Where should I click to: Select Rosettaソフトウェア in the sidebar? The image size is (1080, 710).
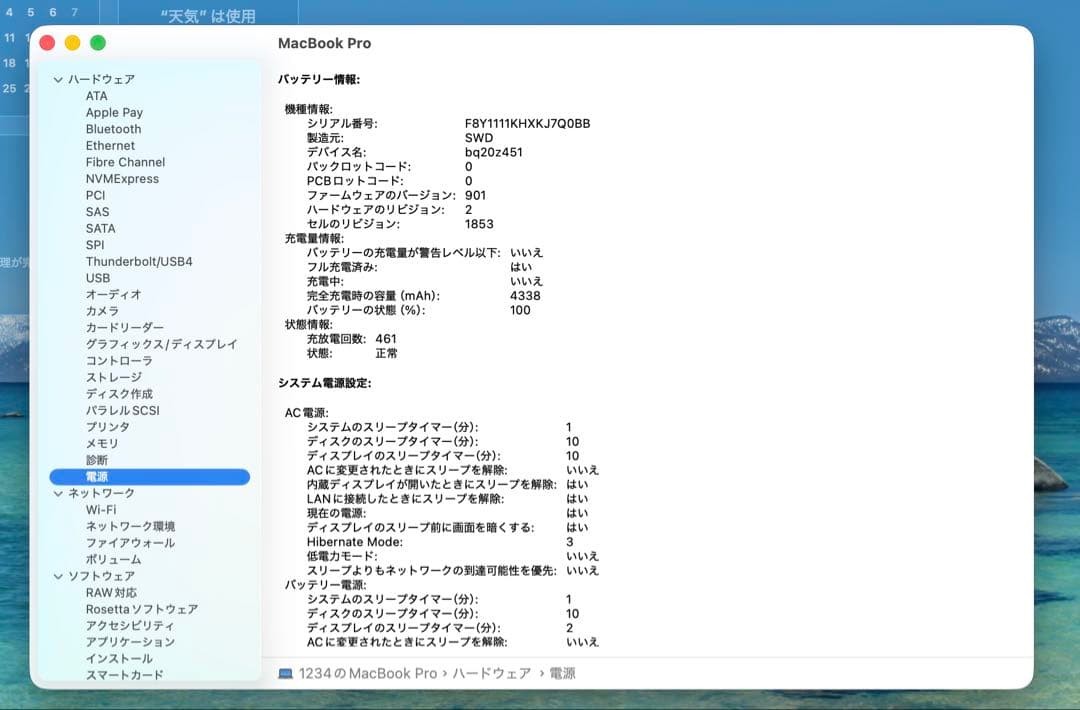[x=142, y=609]
